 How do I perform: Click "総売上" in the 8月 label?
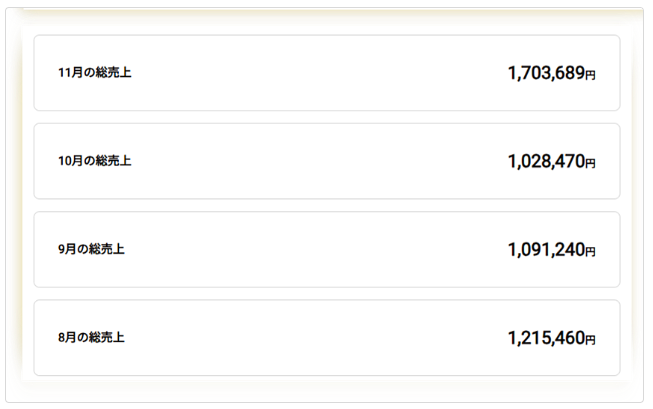pos(107,337)
